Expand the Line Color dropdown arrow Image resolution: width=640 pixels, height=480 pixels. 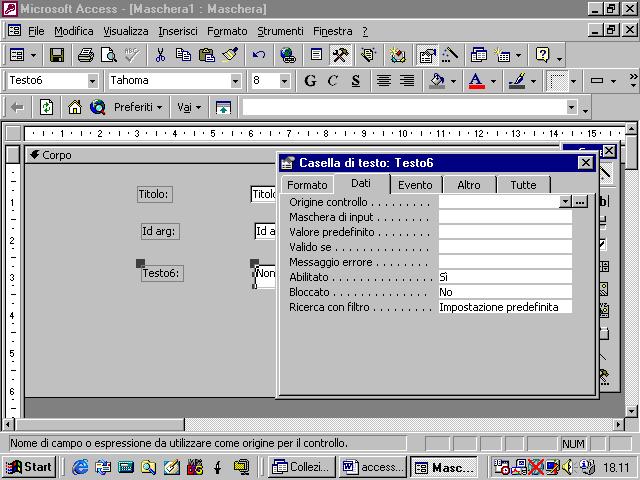533,81
